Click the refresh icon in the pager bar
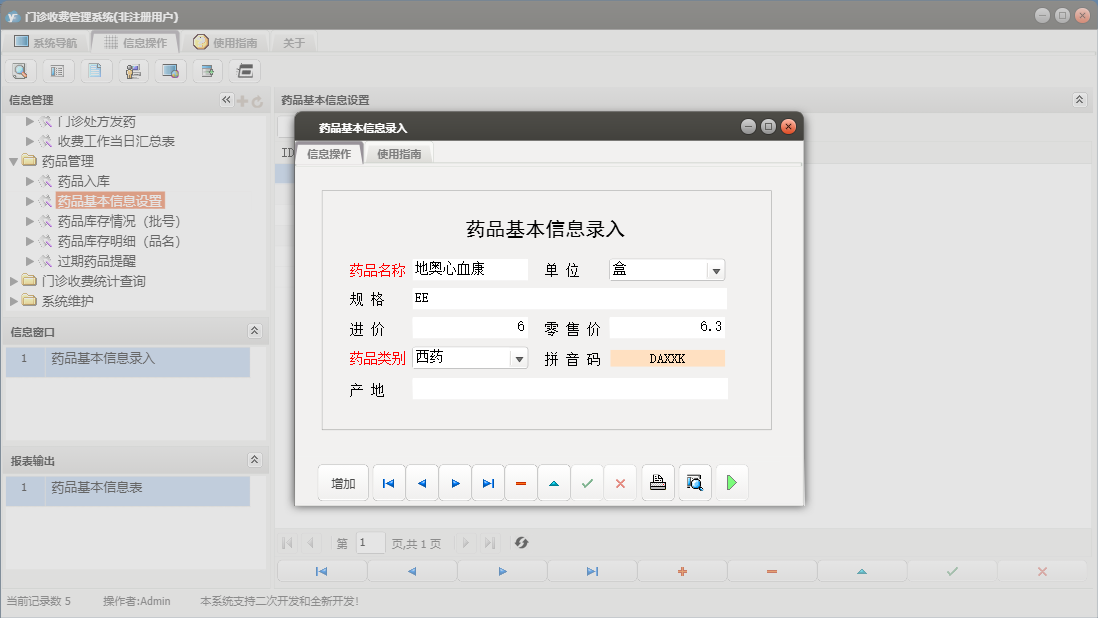The width and height of the screenshot is (1098, 618). (x=521, y=543)
